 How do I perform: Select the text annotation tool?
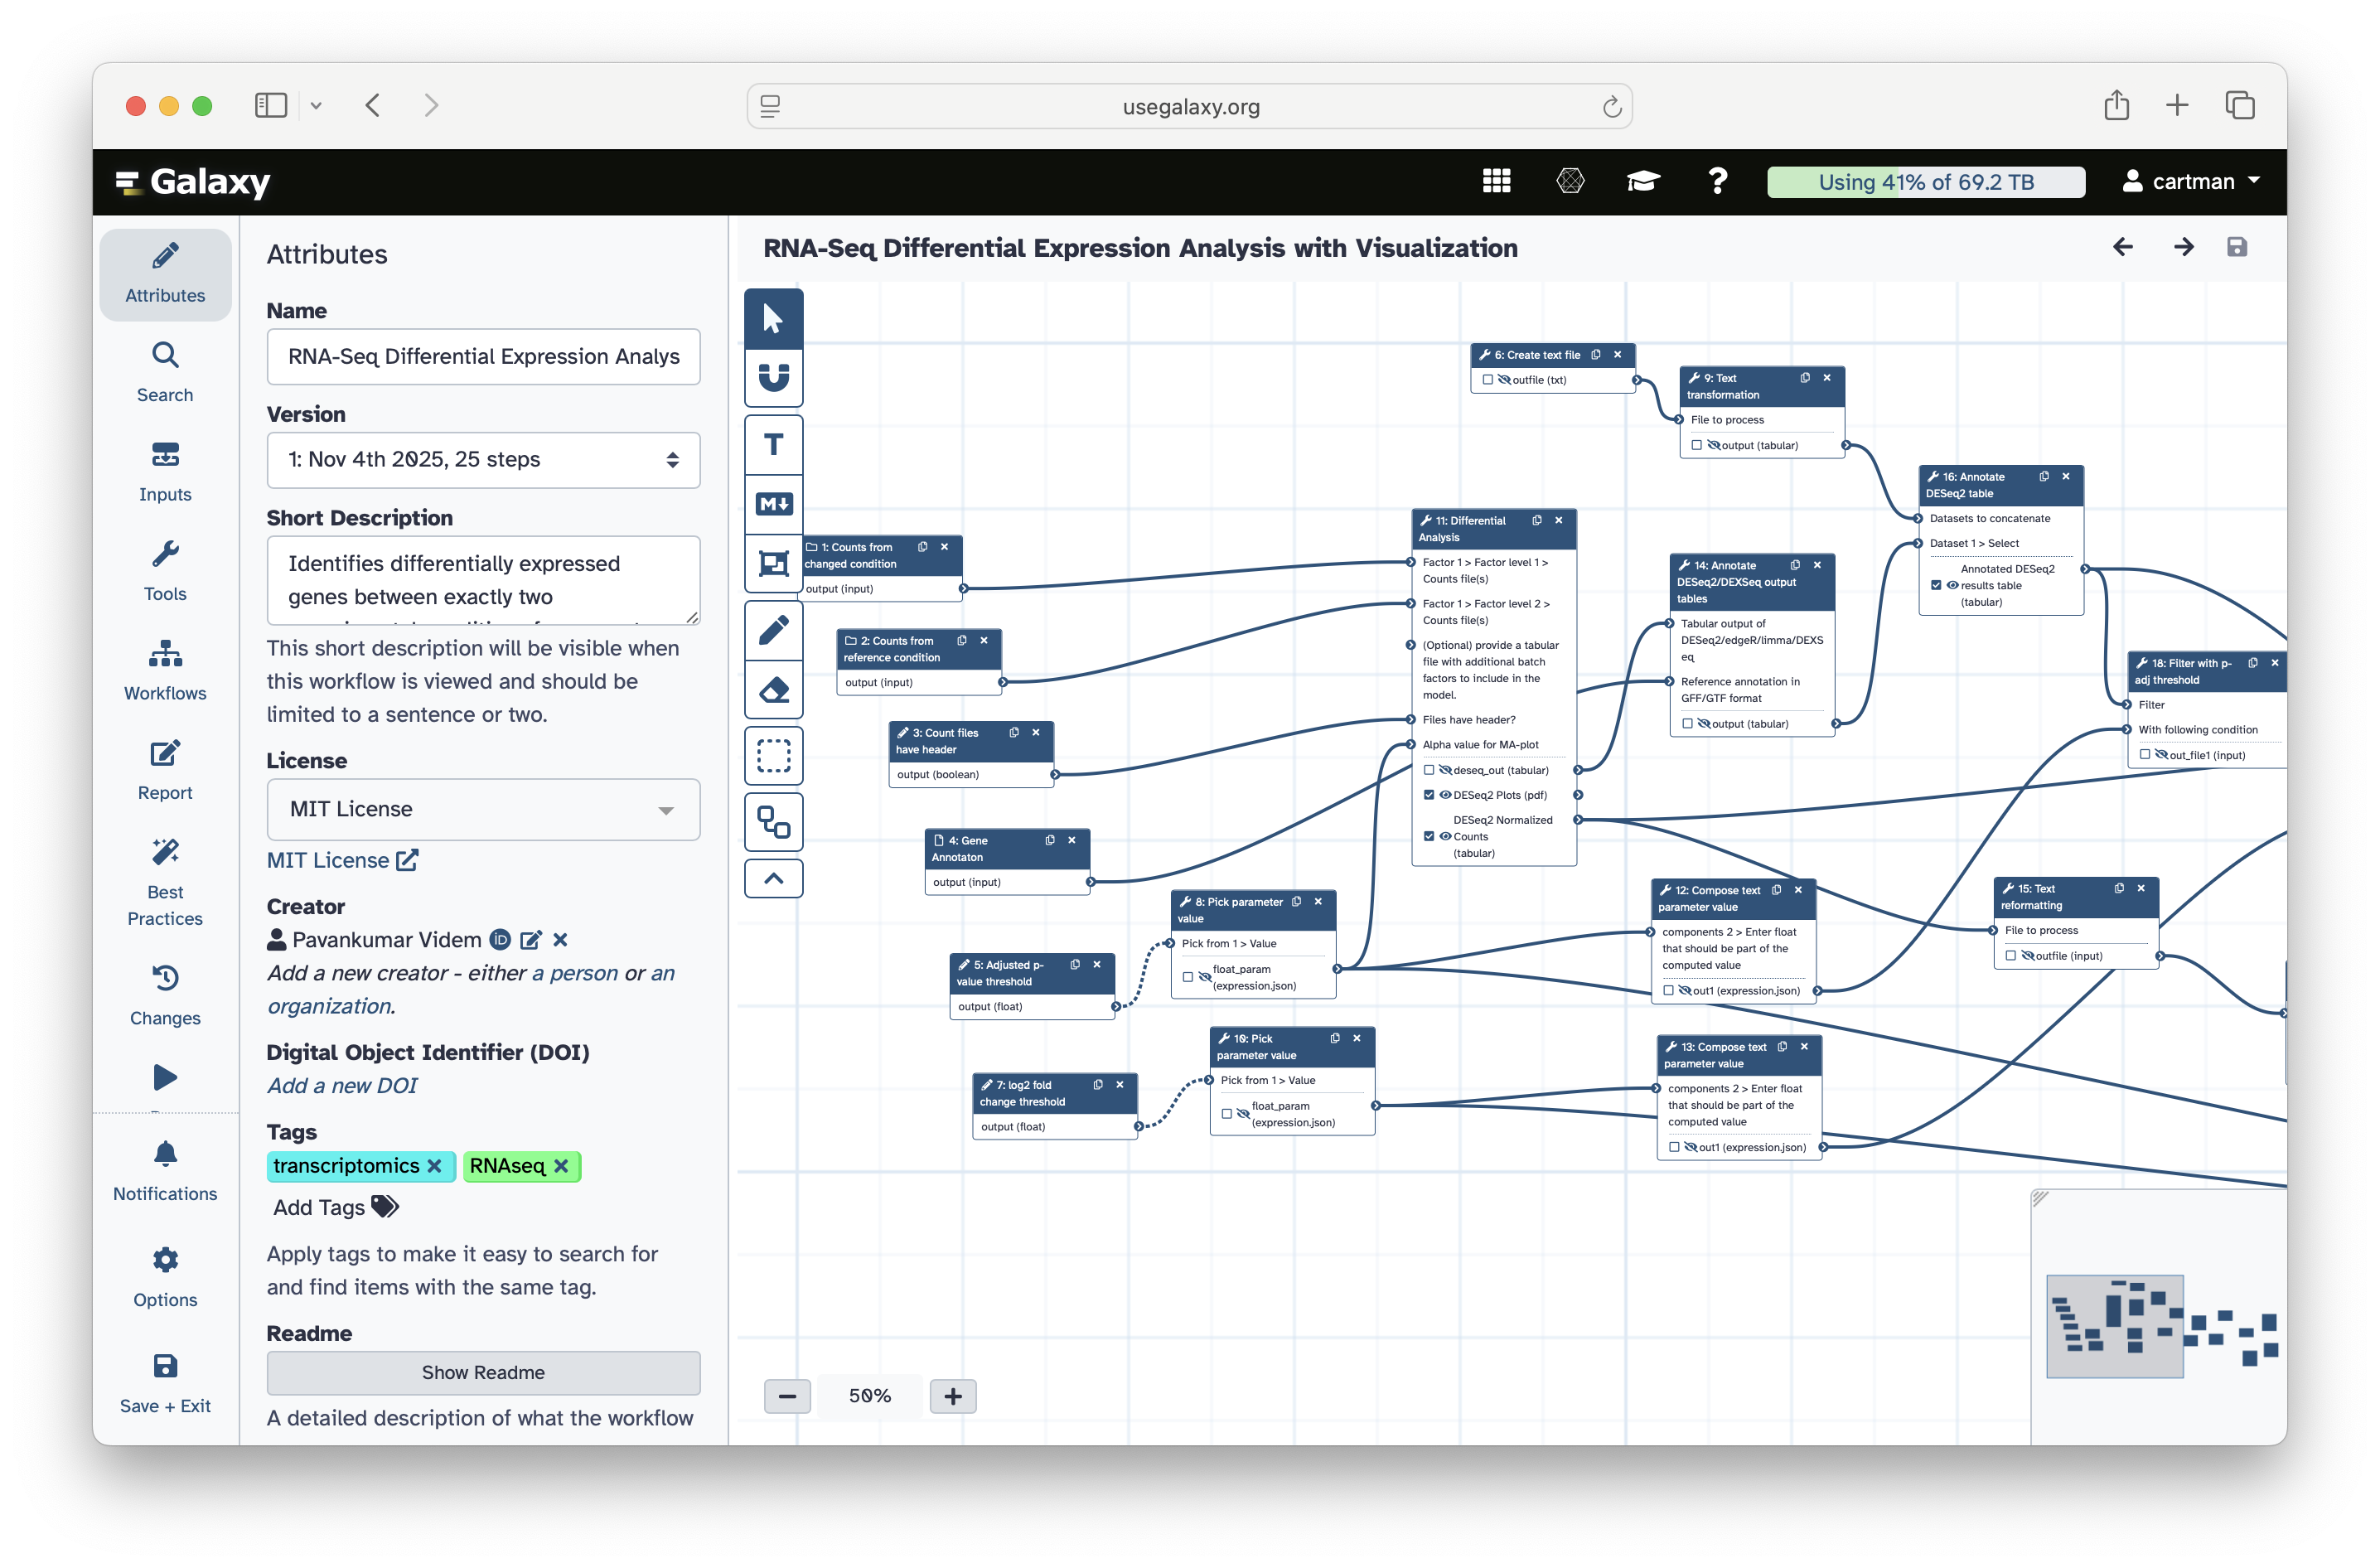coord(773,443)
